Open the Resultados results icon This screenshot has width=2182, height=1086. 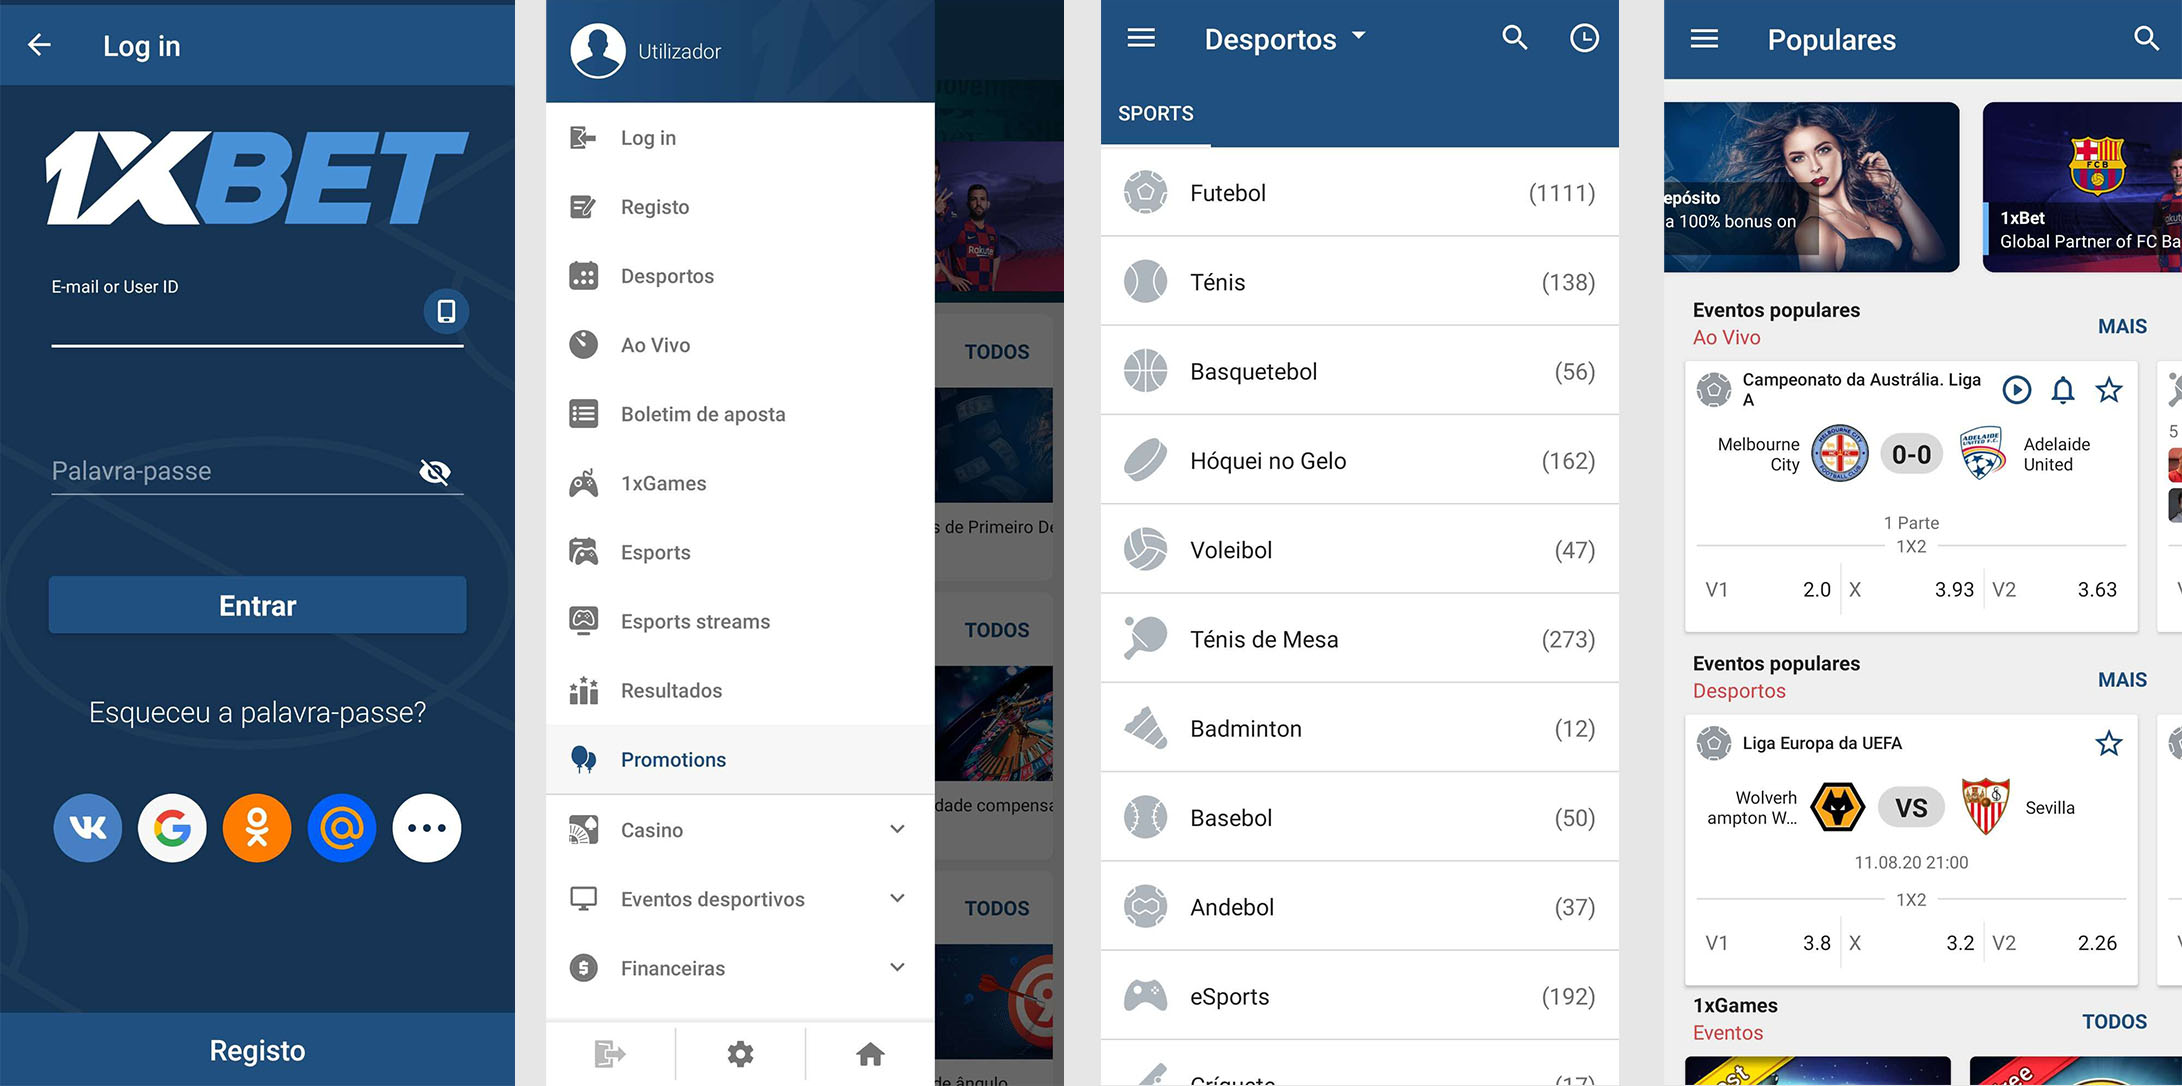click(x=582, y=688)
